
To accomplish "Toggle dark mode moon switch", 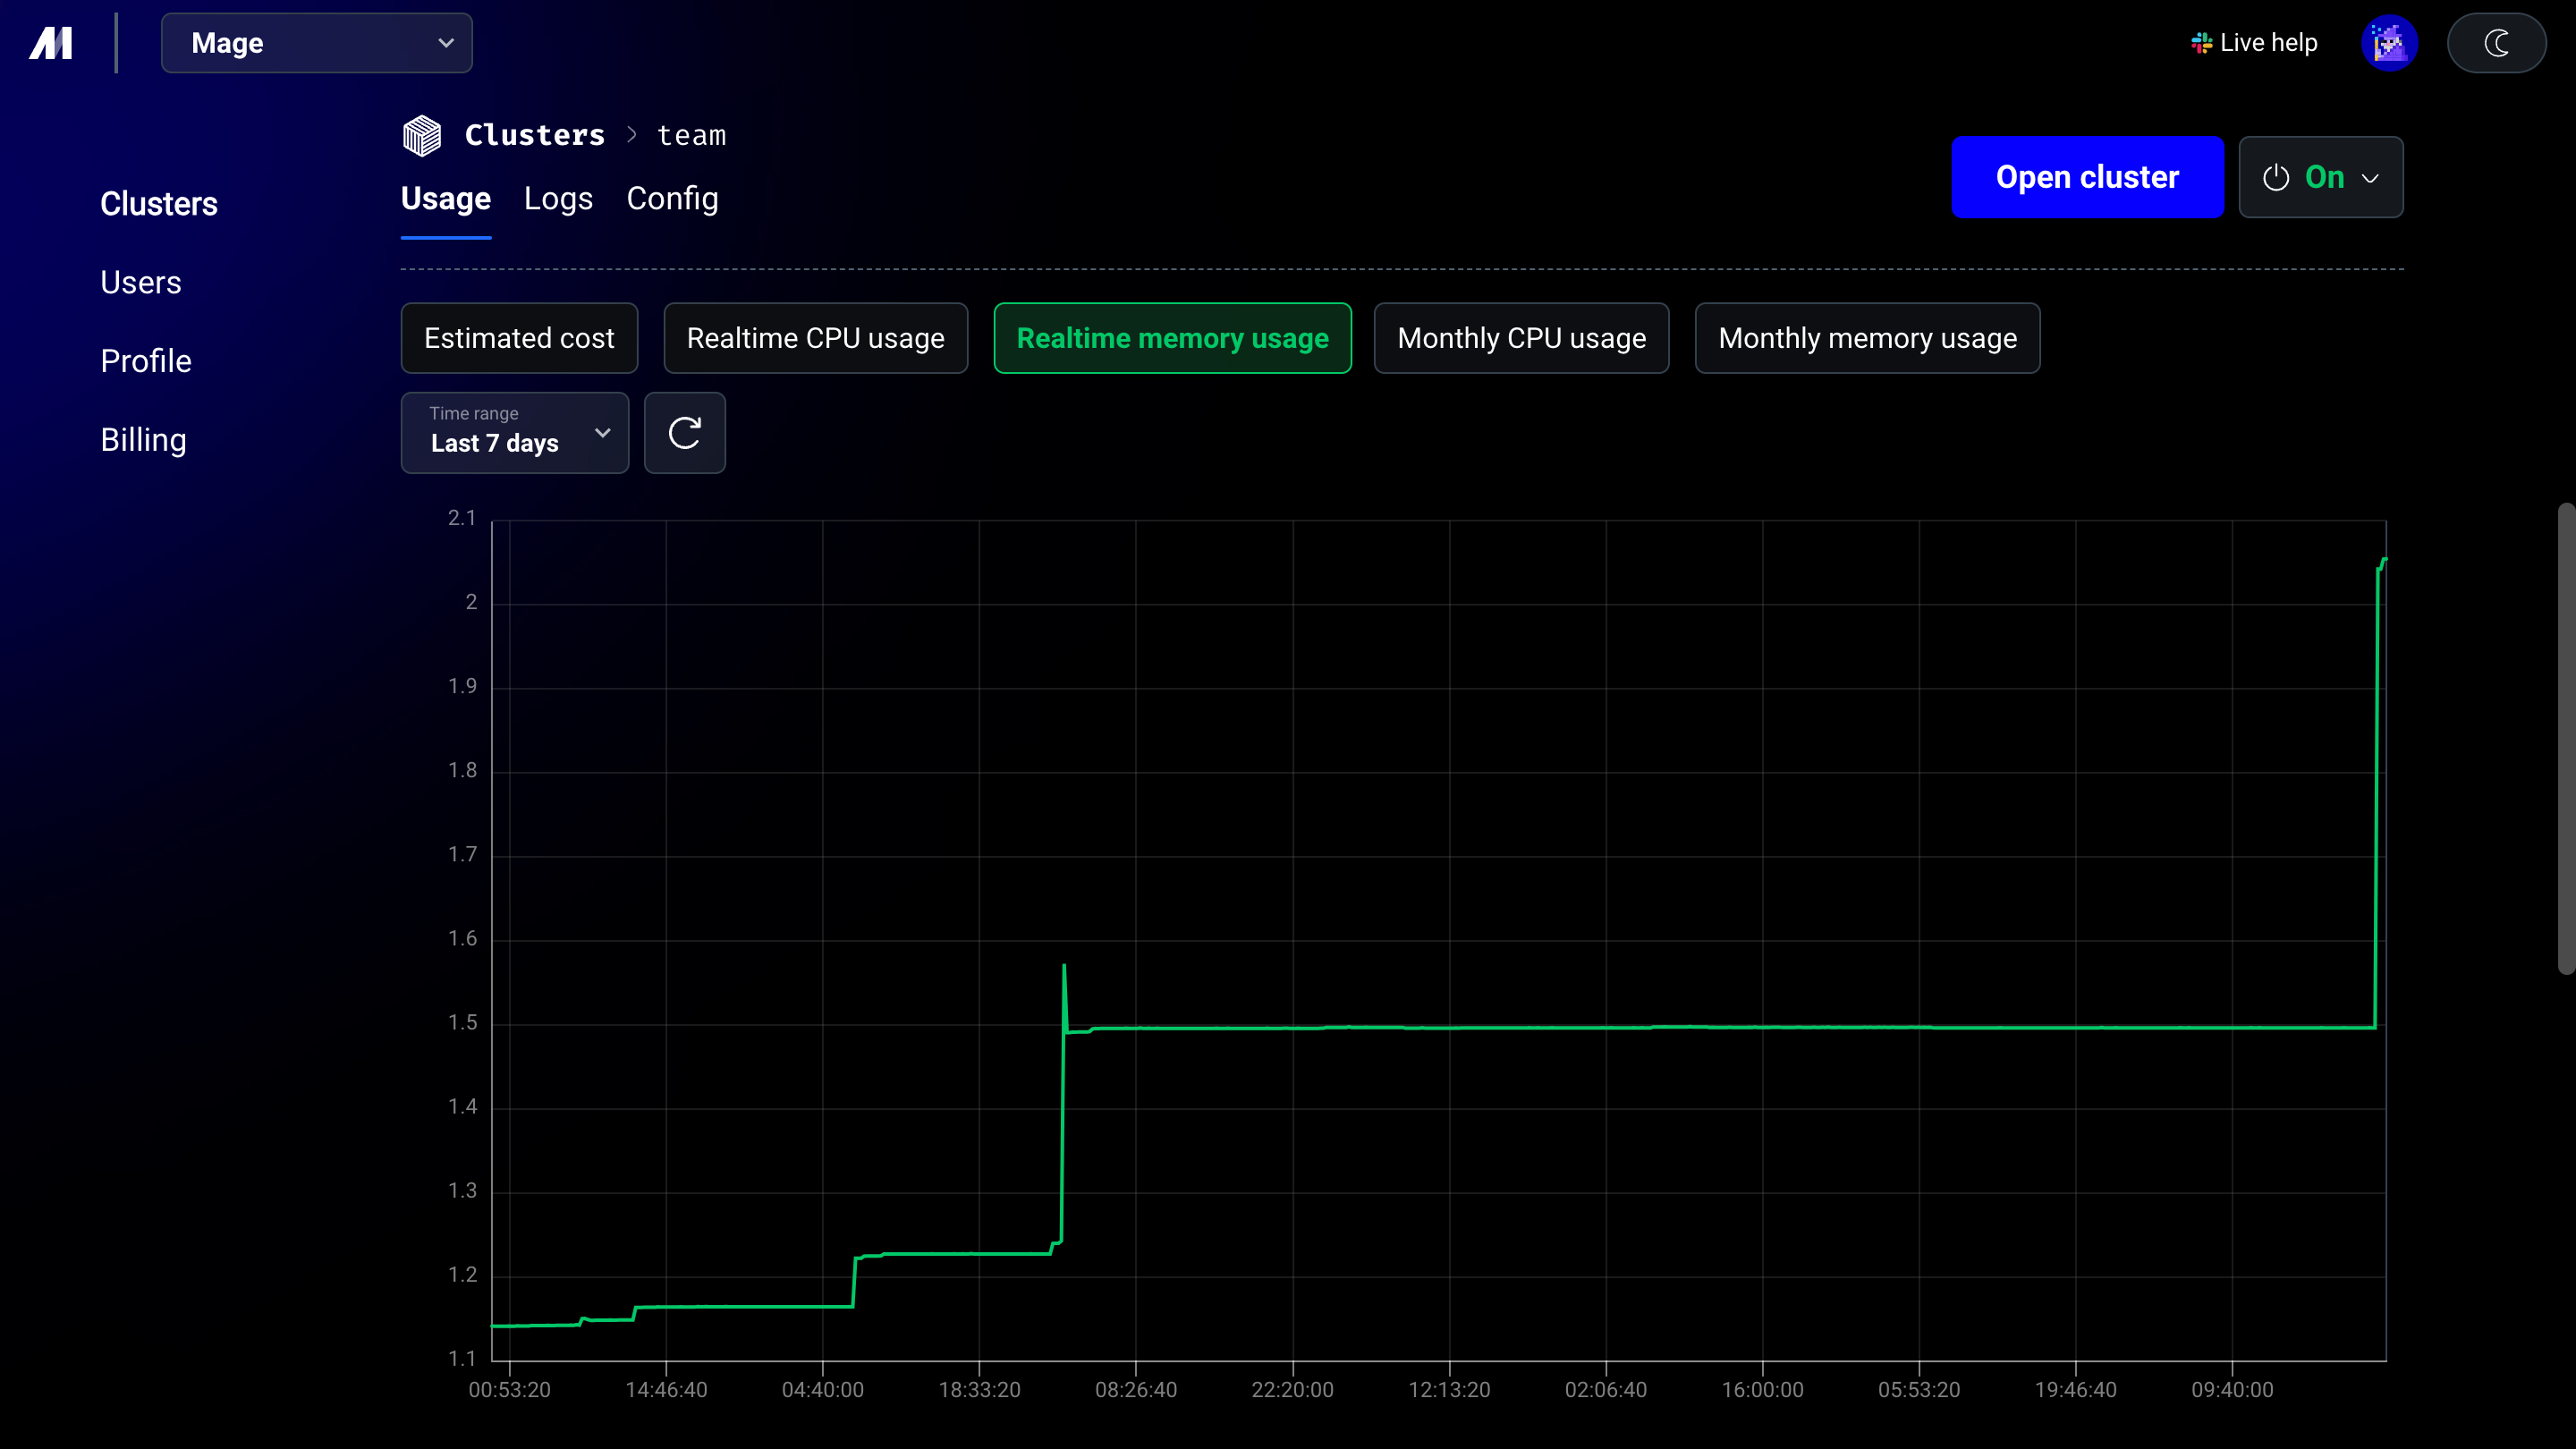I will pos(2496,43).
